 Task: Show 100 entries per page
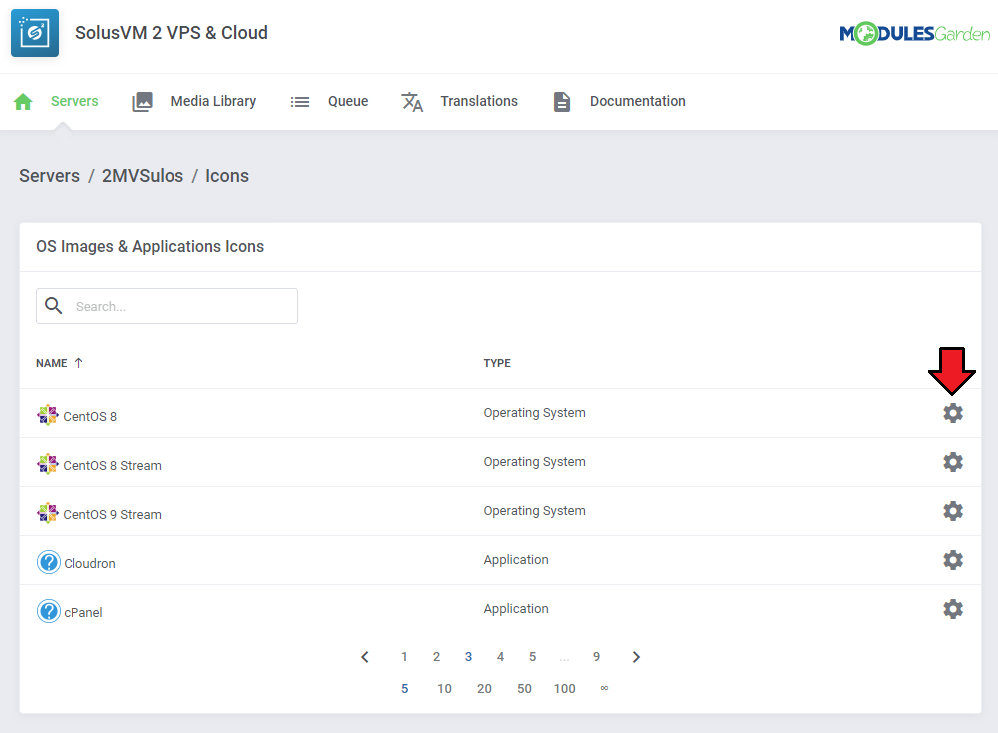pos(565,688)
